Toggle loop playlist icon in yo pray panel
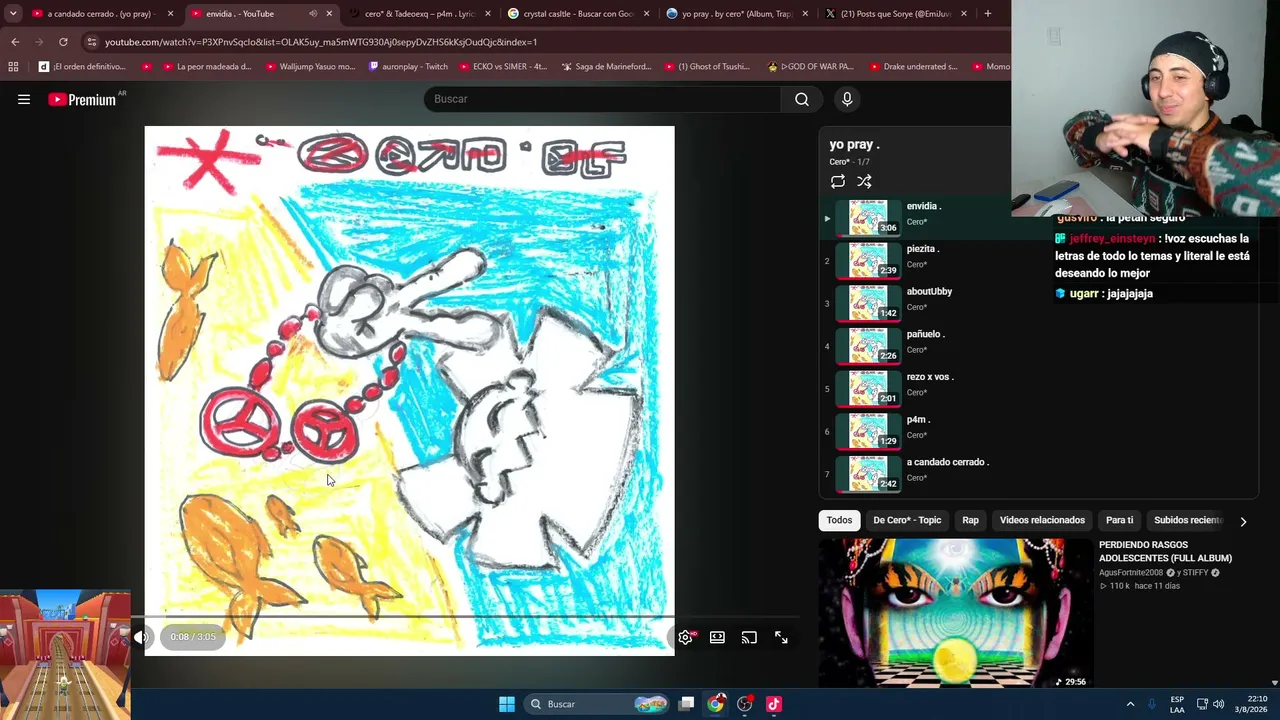Image resolution: width=1280 pixels, height=720 pixels. [838, 181]
